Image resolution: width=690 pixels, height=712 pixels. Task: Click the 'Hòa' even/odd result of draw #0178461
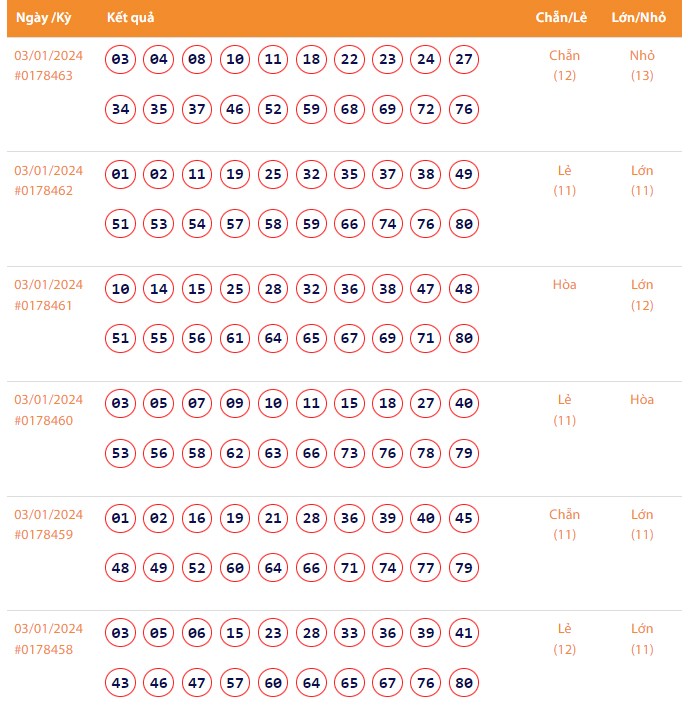coord(565,285)
